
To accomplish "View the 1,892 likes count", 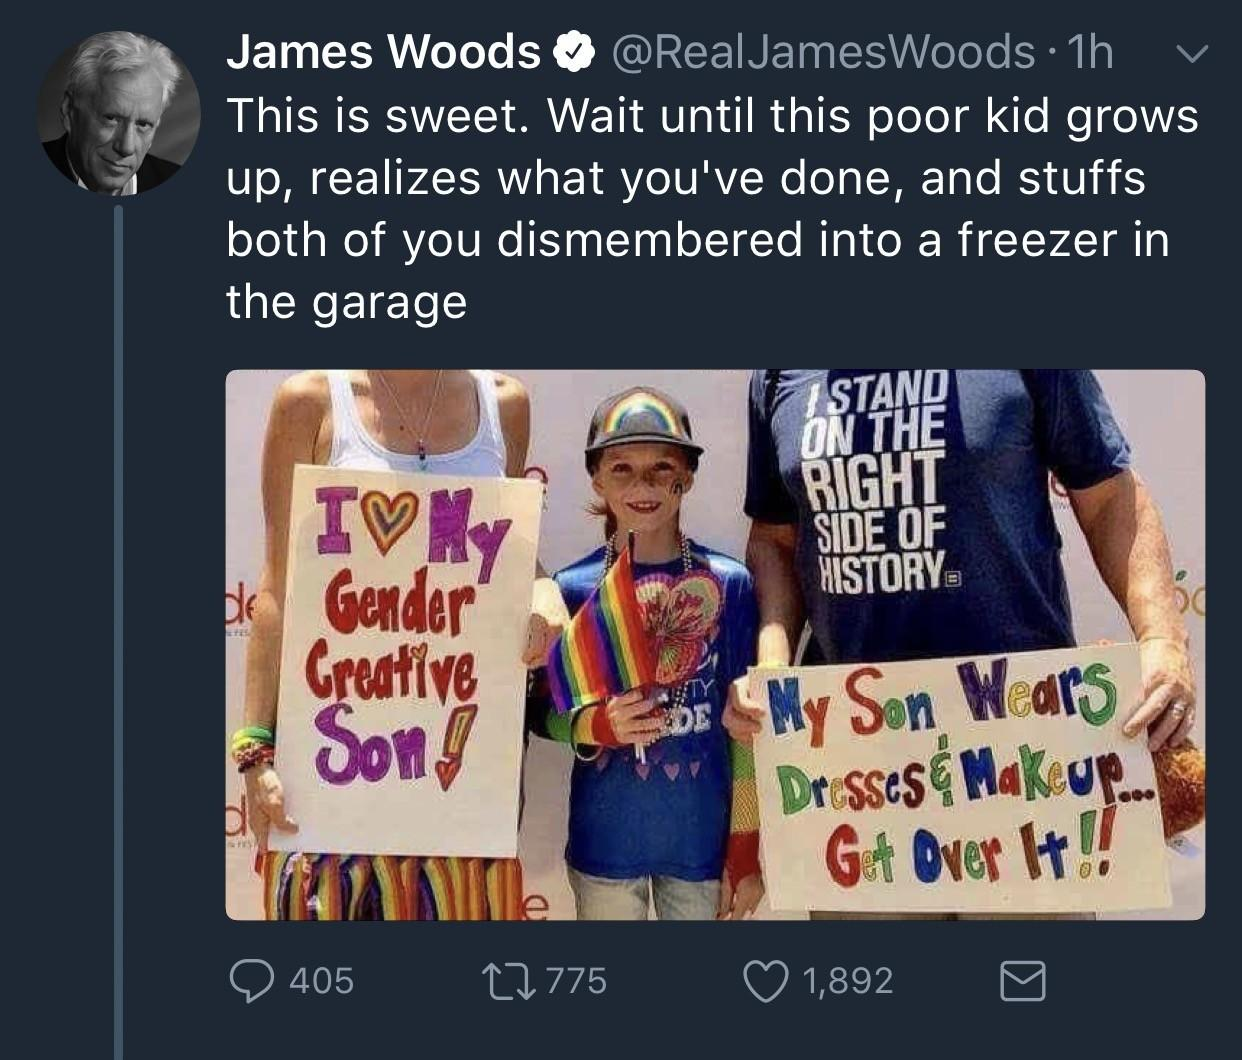I will (x=847, y=980).
